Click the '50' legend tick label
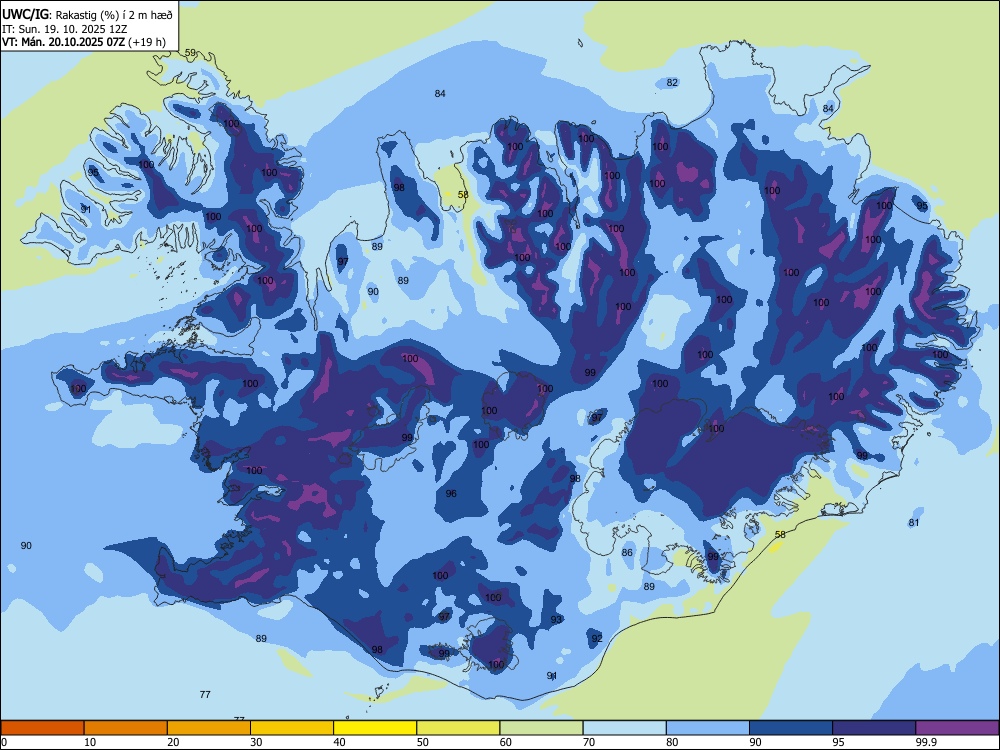The width and height of the screenshot is (1000, 750). point(423,742)
